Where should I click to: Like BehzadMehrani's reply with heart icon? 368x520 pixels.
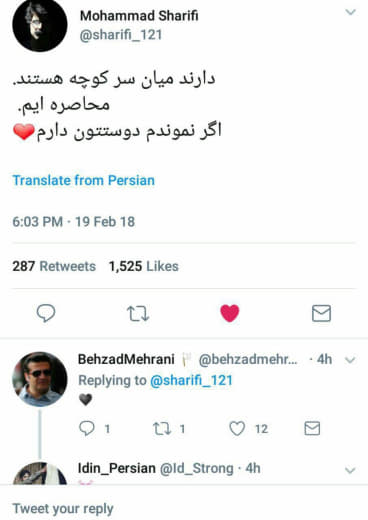coord(237,429)
